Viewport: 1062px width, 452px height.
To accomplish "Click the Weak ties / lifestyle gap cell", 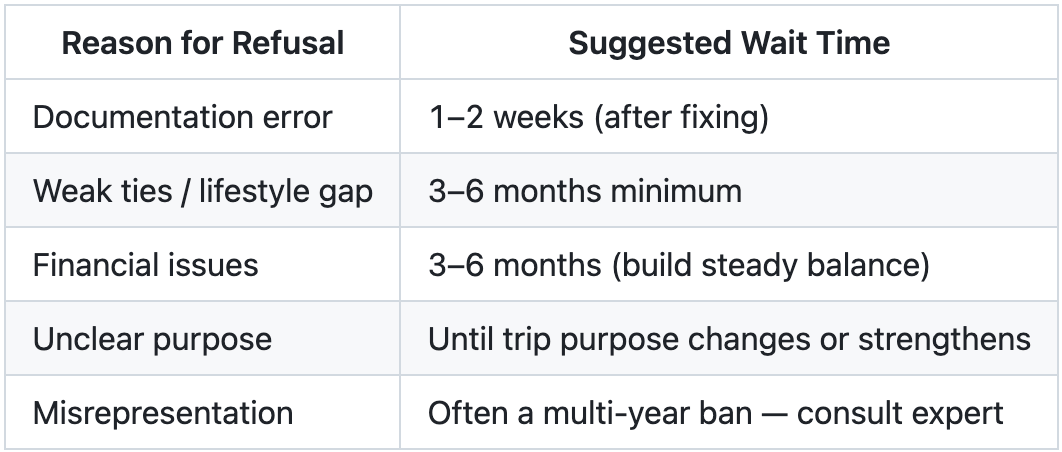I will pyautogui.click(x=203, y=190).
